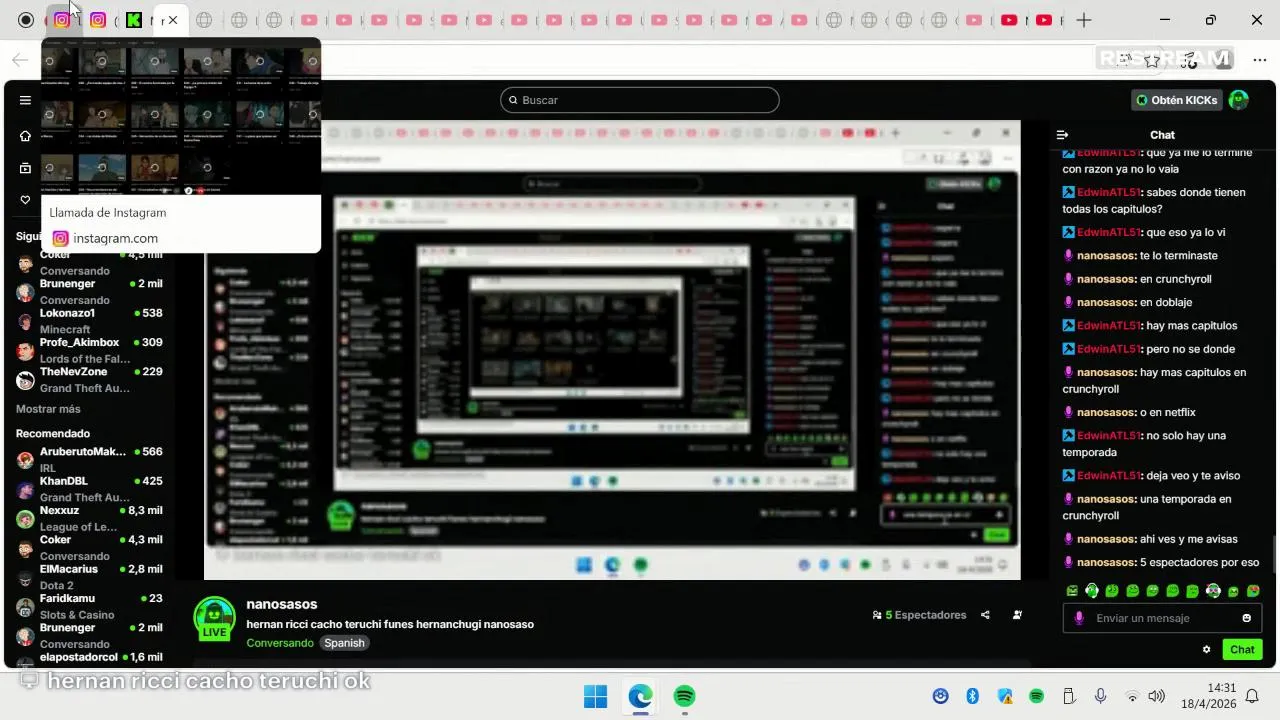The image size is (1280, 720).
Task: Open Lokonazo1 channel in sidebar
Action: 90,321
